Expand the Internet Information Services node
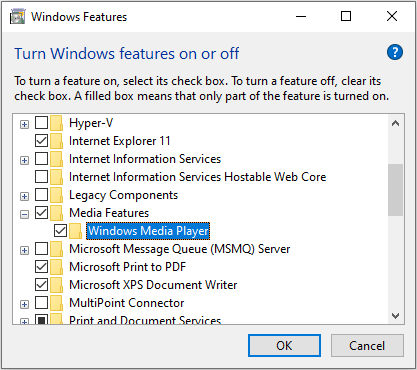 [24, 161]
